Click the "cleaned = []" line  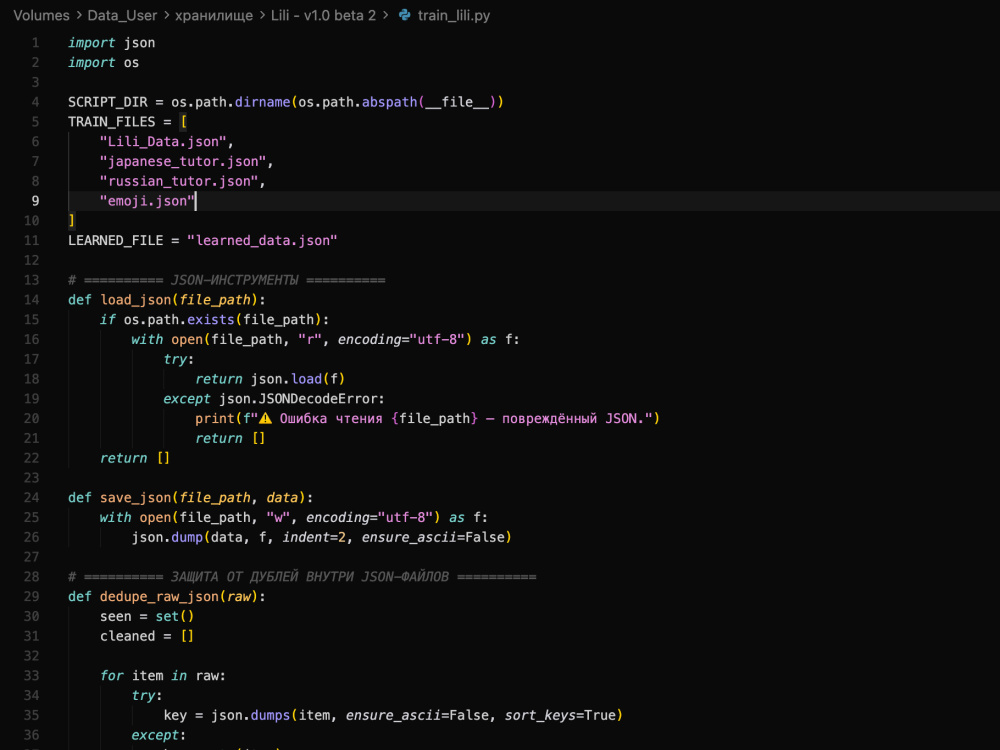(147, 636)
